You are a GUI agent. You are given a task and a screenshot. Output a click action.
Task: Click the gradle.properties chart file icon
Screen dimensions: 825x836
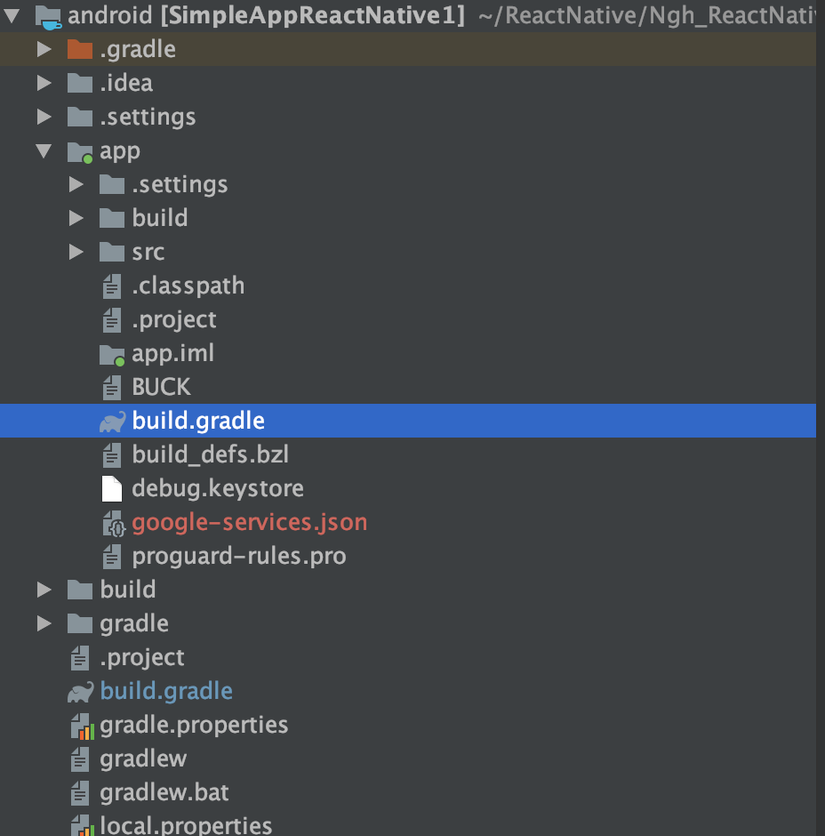click(81, 725)
